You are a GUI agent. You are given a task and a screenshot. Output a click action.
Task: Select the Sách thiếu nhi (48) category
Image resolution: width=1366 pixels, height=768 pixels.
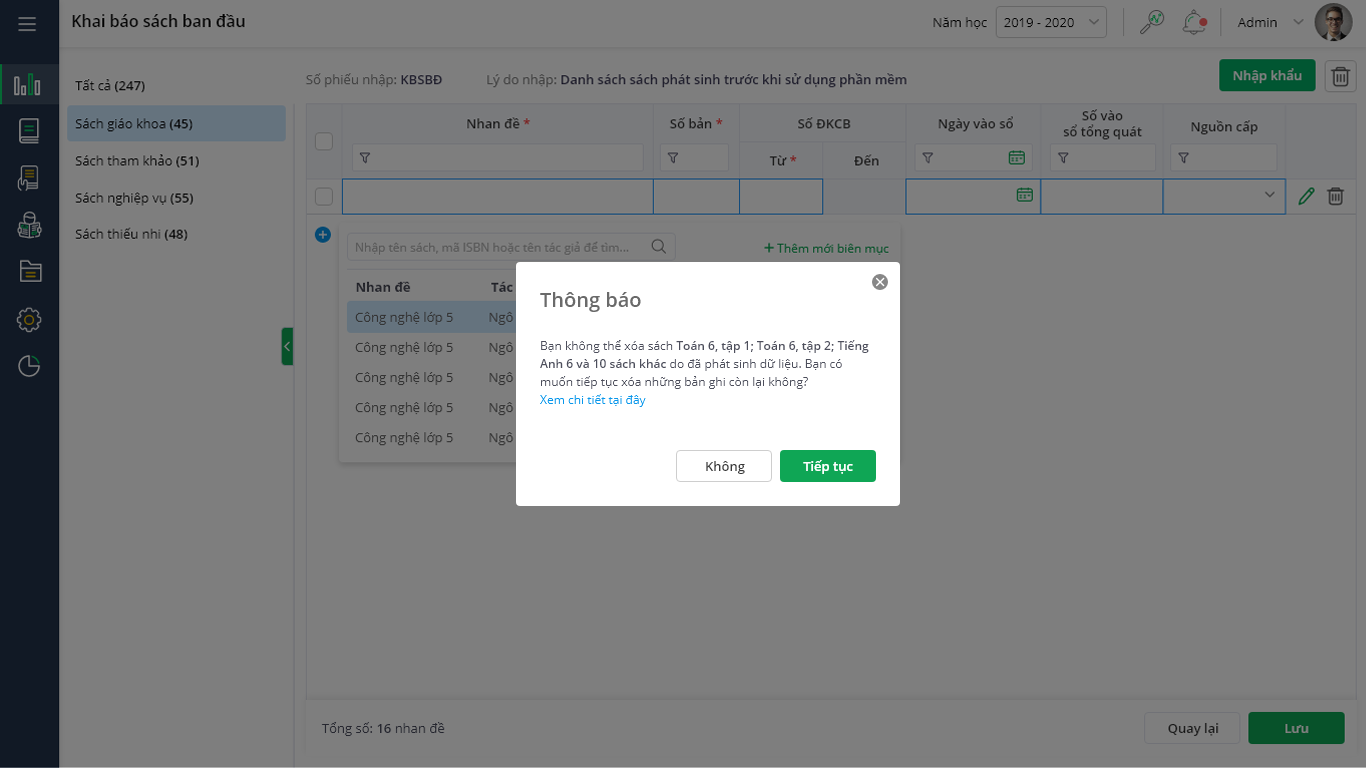tap(131, 234)
